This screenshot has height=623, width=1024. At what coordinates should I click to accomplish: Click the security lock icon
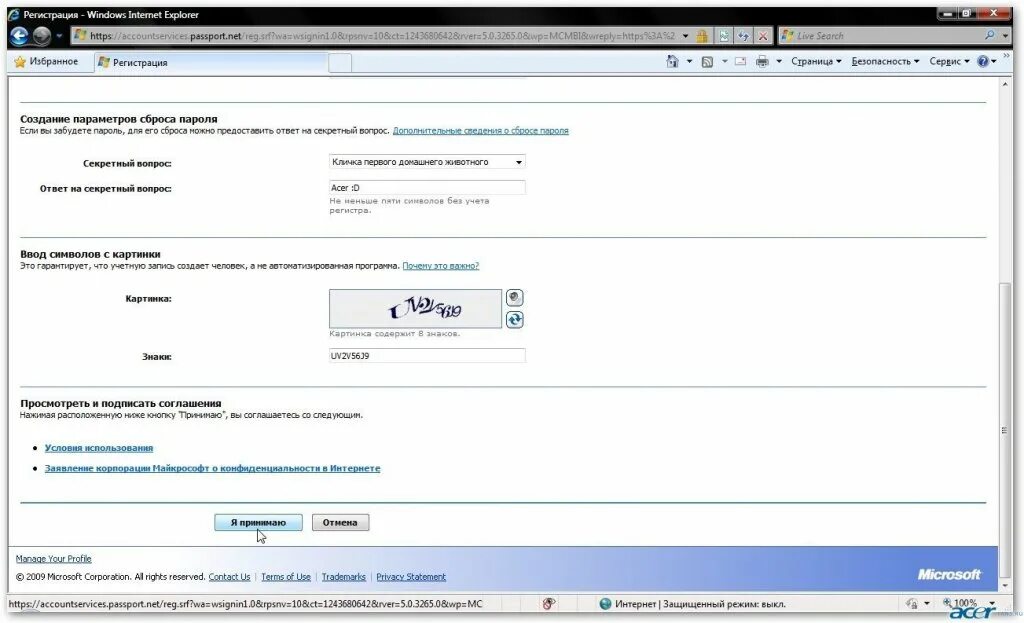pyautogui.click(x=702, y=36)
